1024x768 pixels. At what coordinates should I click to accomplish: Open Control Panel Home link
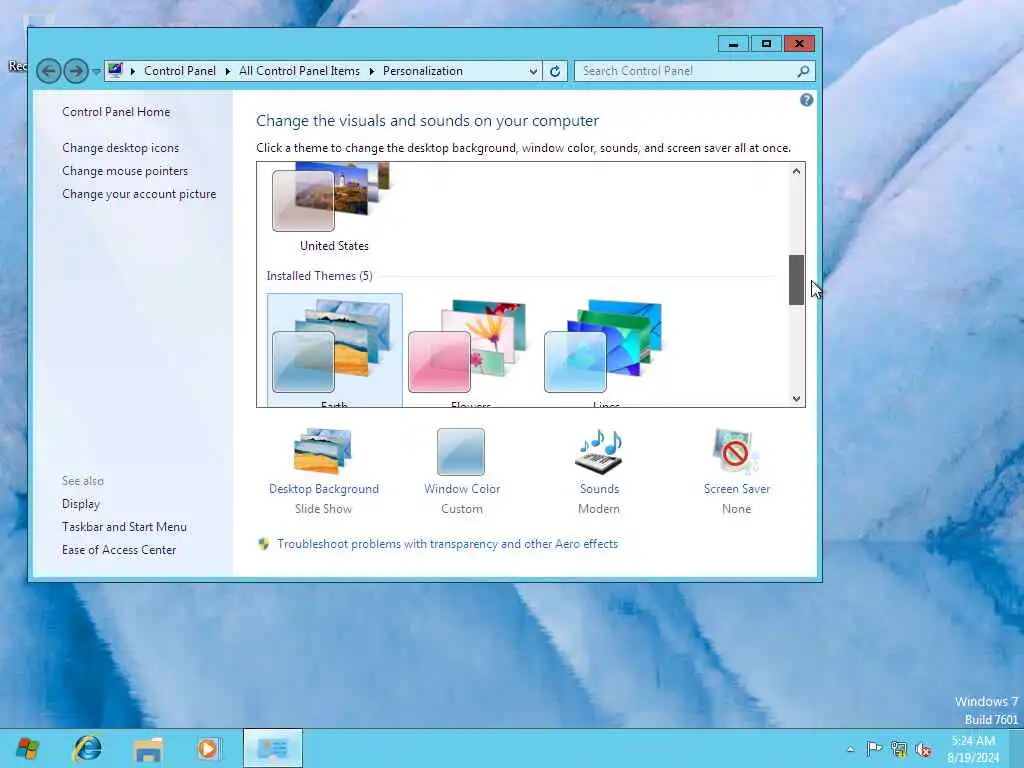(116, 112)
